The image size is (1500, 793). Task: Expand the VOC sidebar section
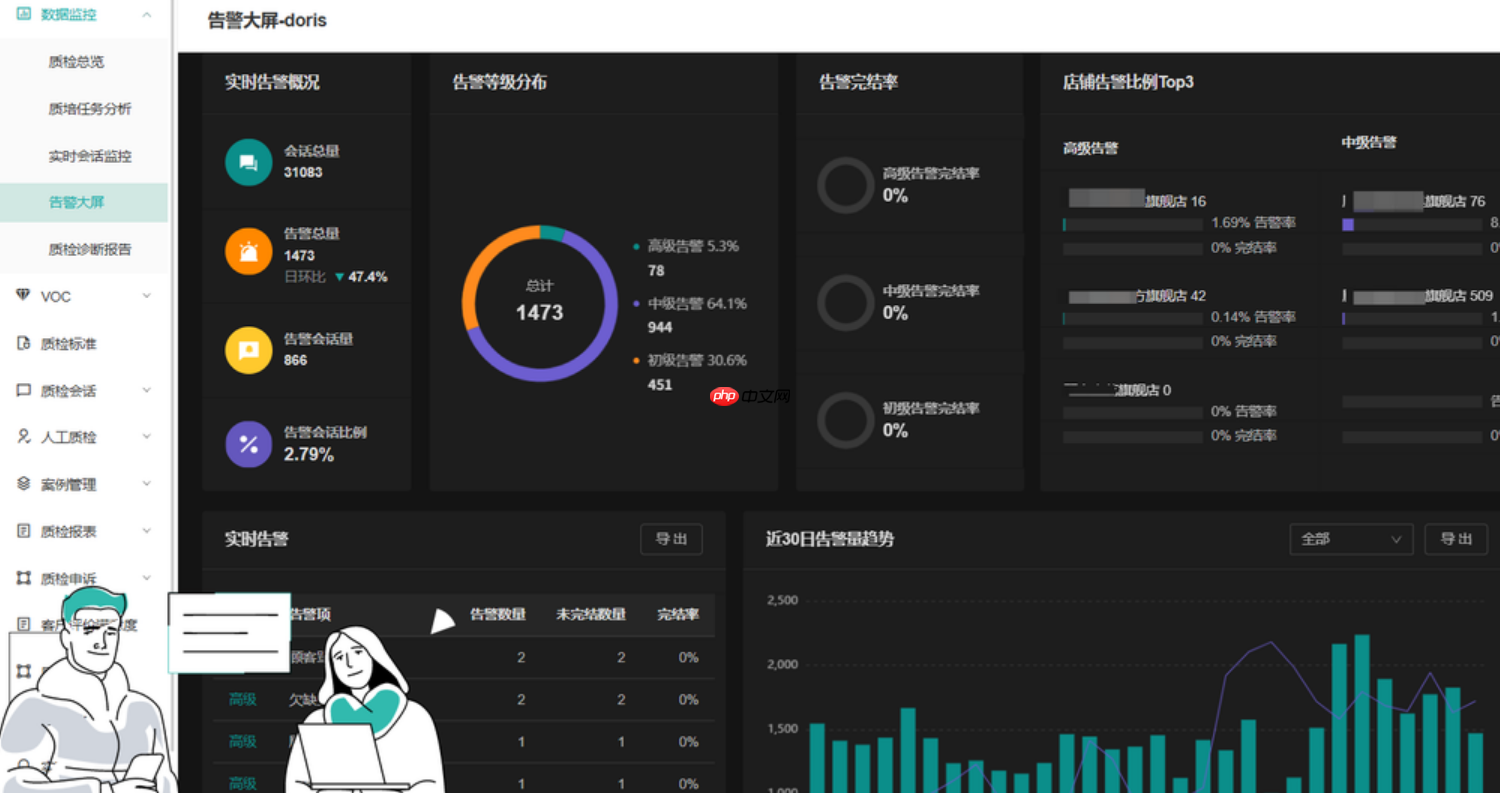(x=146, y=296)
